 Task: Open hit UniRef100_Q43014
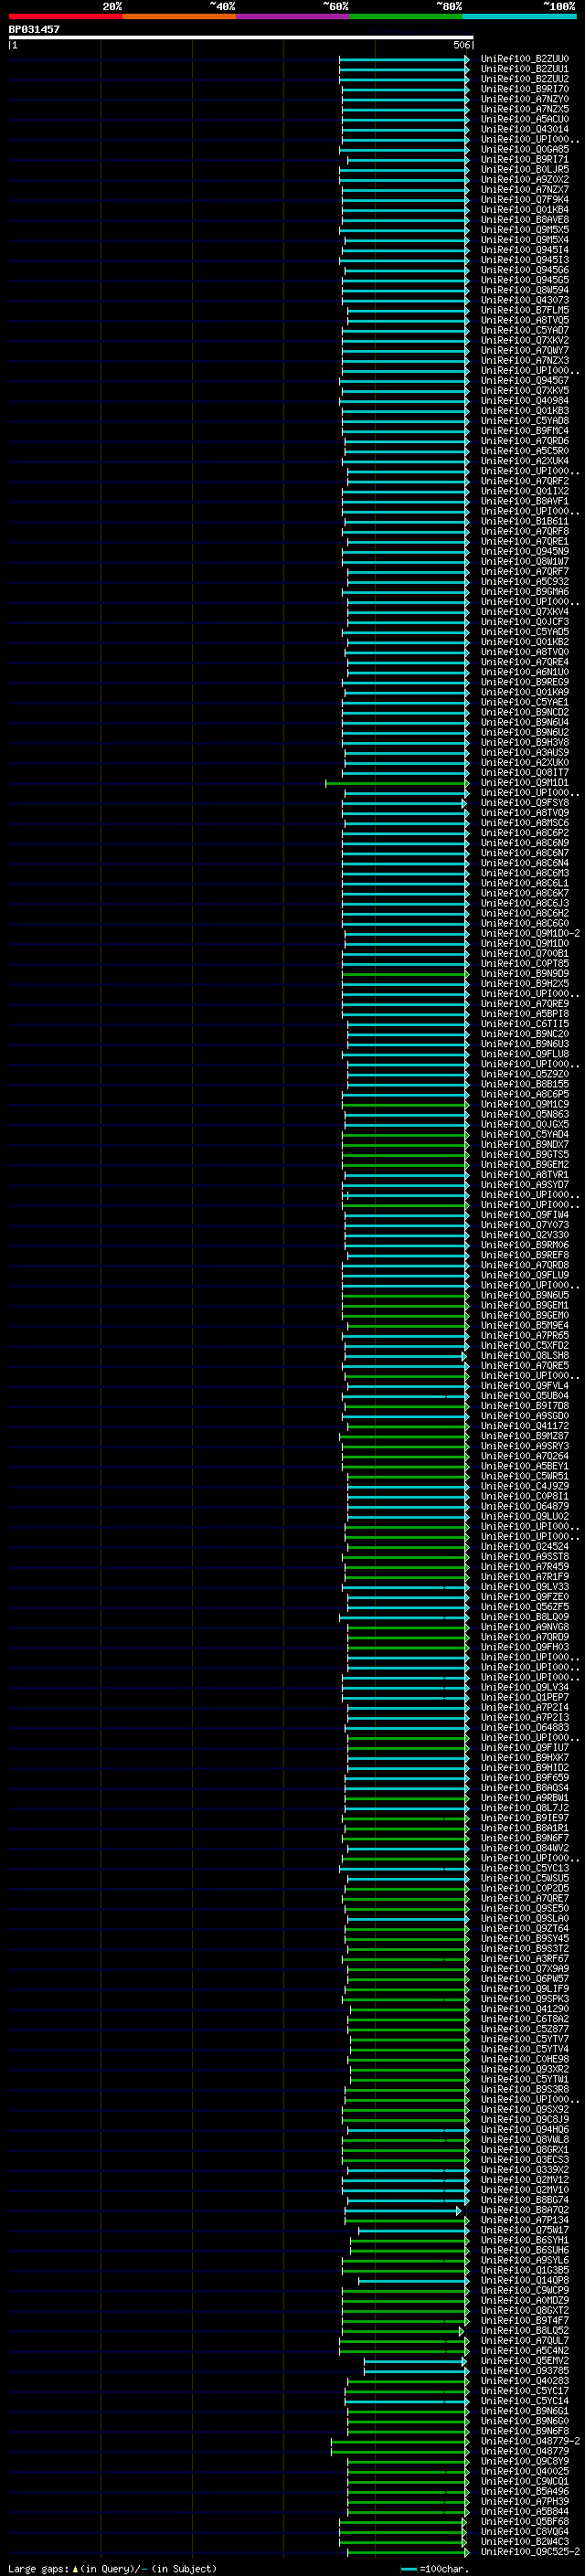(524, 129)
